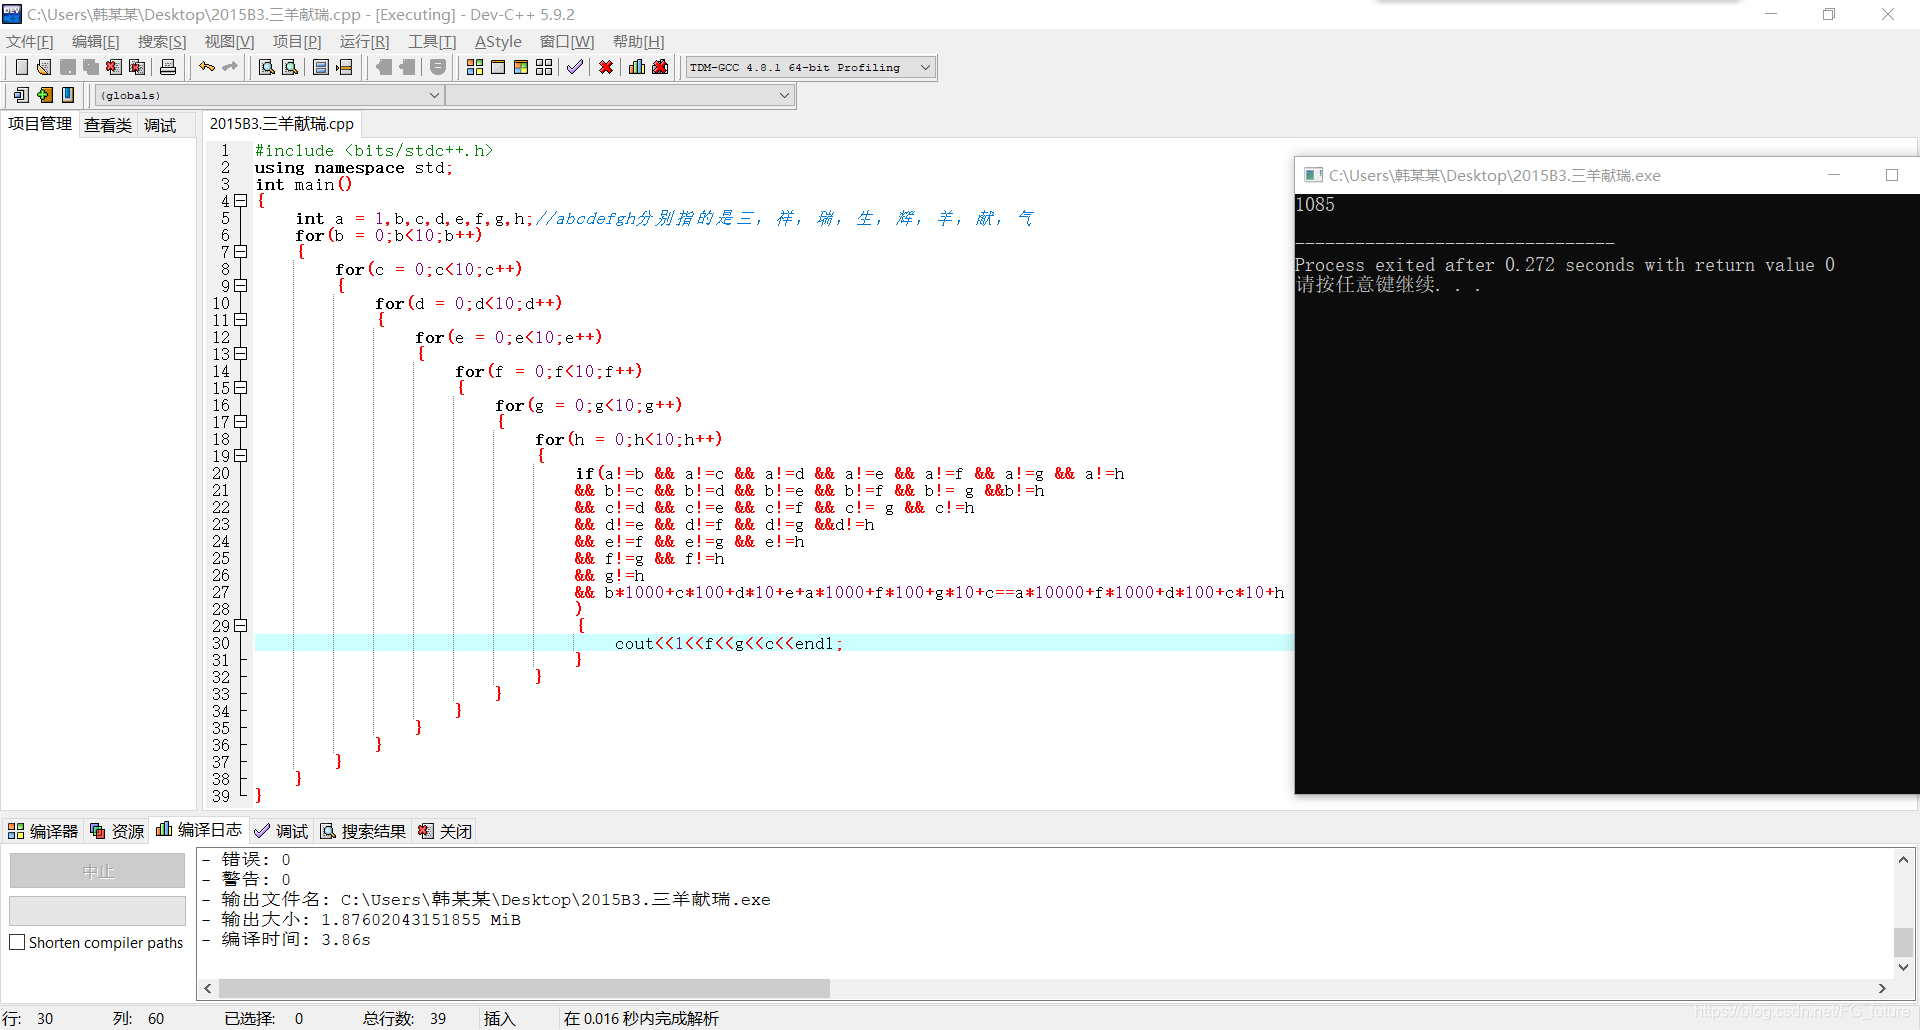Run syntax check with the checkmark icon
1920x1030 pixels.
[x=575, y=67]
